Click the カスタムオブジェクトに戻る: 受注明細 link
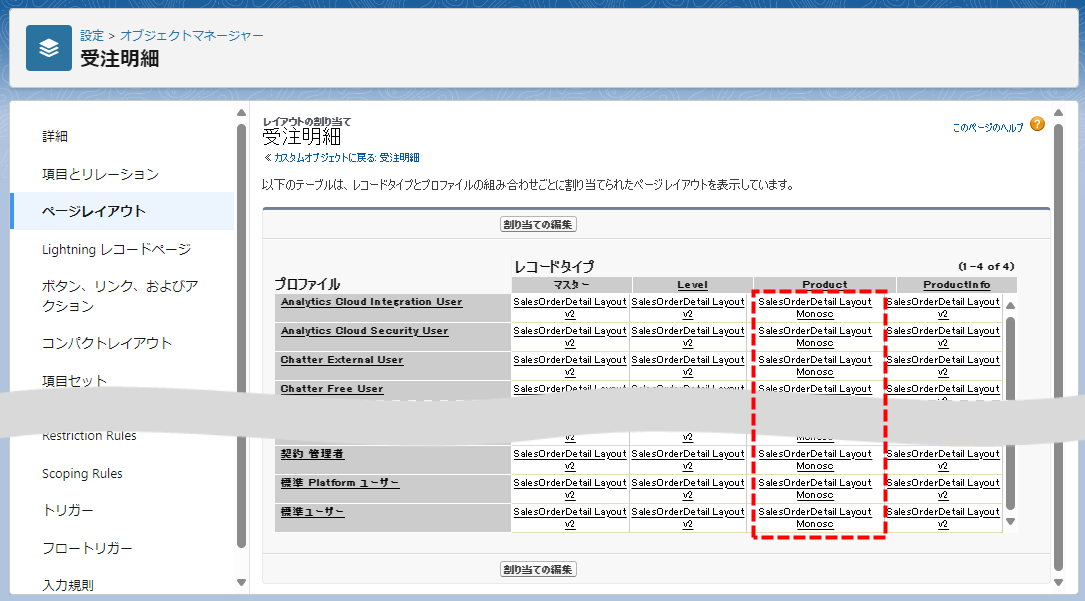 [x=341, y=158]
